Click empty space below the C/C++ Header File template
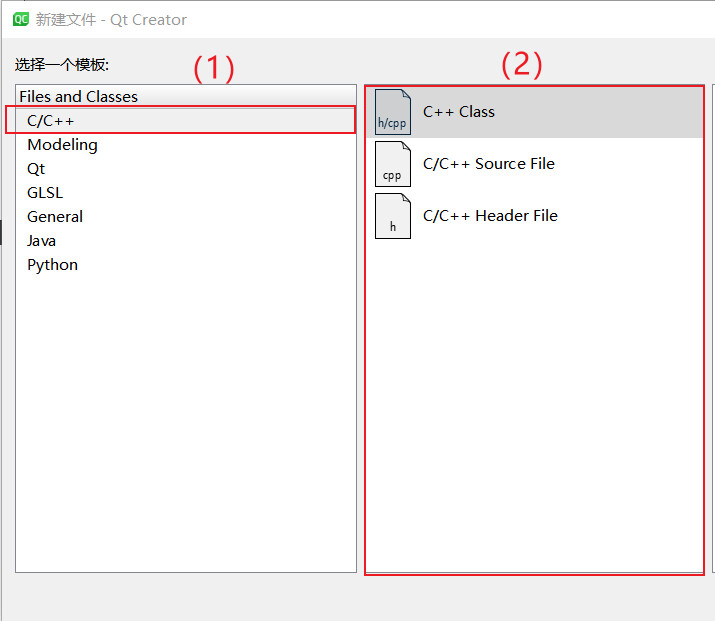The width and height of the screenshot is (715, 621). coord(534,400)
